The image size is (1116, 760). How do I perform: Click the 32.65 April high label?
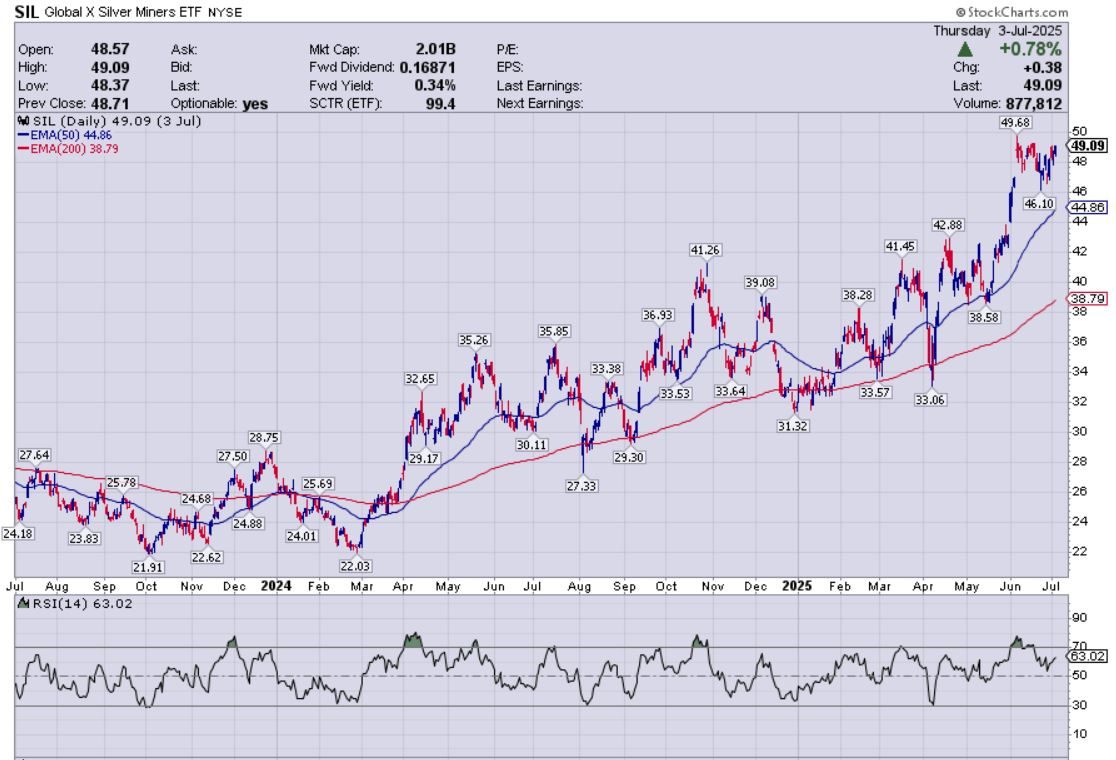(420, 379)
